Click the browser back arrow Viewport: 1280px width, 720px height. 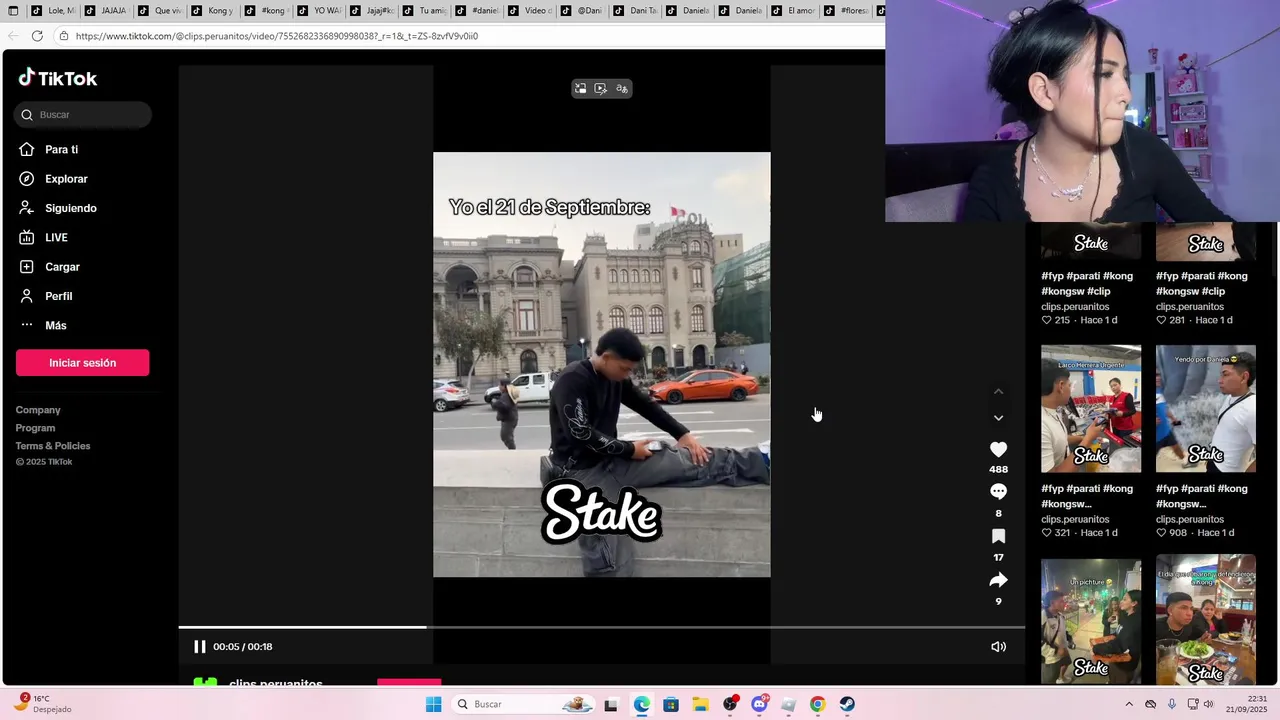(x=13, y=36)
